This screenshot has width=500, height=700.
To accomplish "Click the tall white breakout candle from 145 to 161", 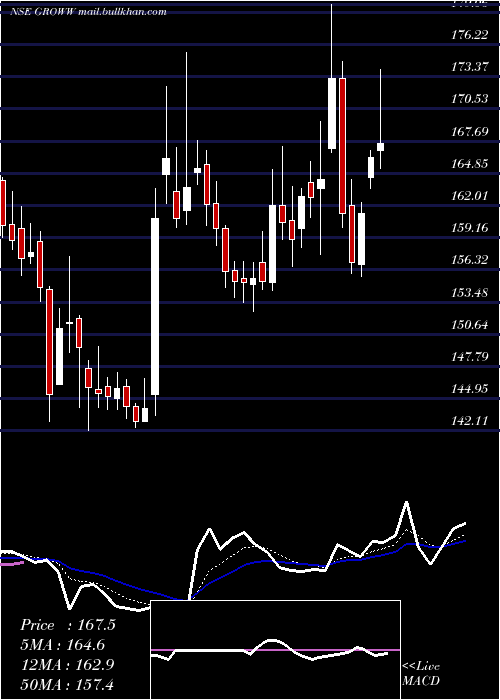I will [x=155, y=306].
